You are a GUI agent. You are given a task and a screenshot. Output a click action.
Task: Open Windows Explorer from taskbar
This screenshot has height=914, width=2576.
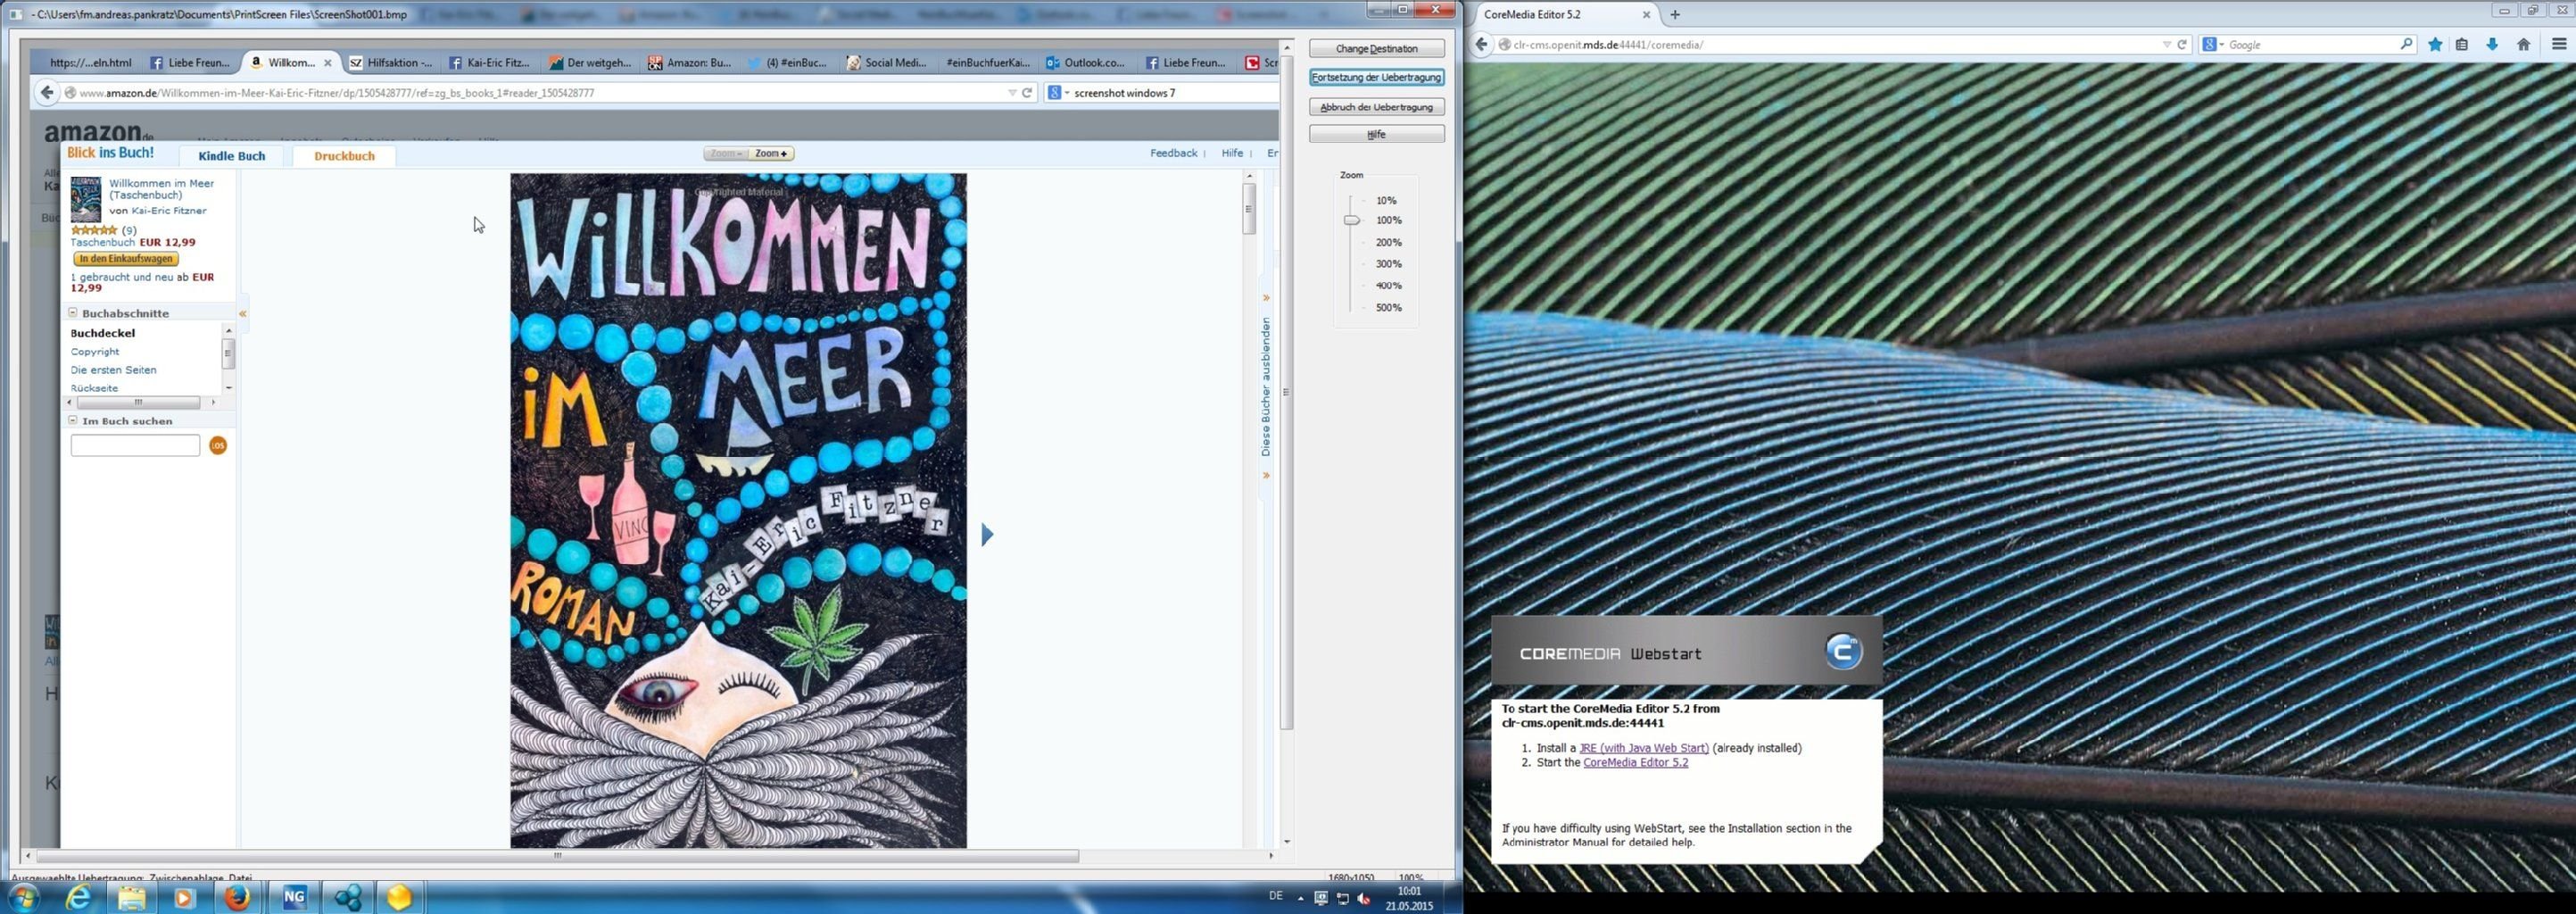tap(131, 897)
